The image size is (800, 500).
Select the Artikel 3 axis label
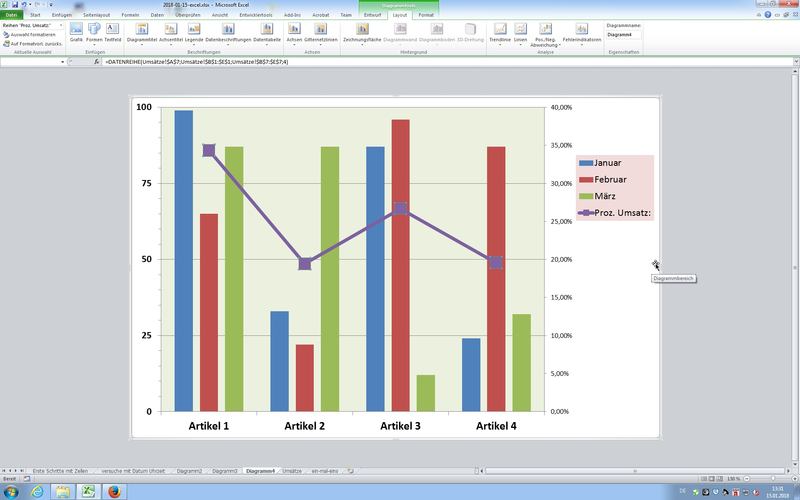coord(401,426)
